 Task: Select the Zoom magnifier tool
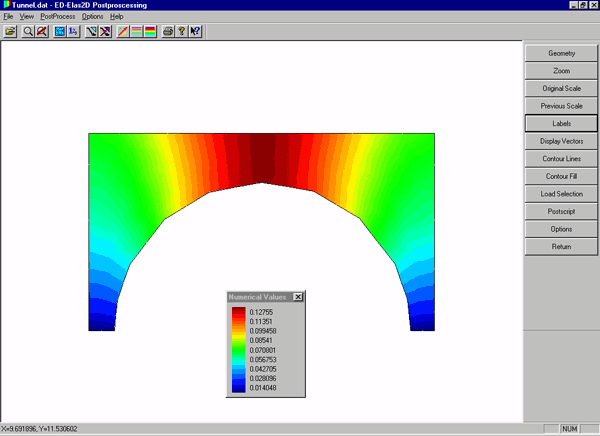point(28,31)
